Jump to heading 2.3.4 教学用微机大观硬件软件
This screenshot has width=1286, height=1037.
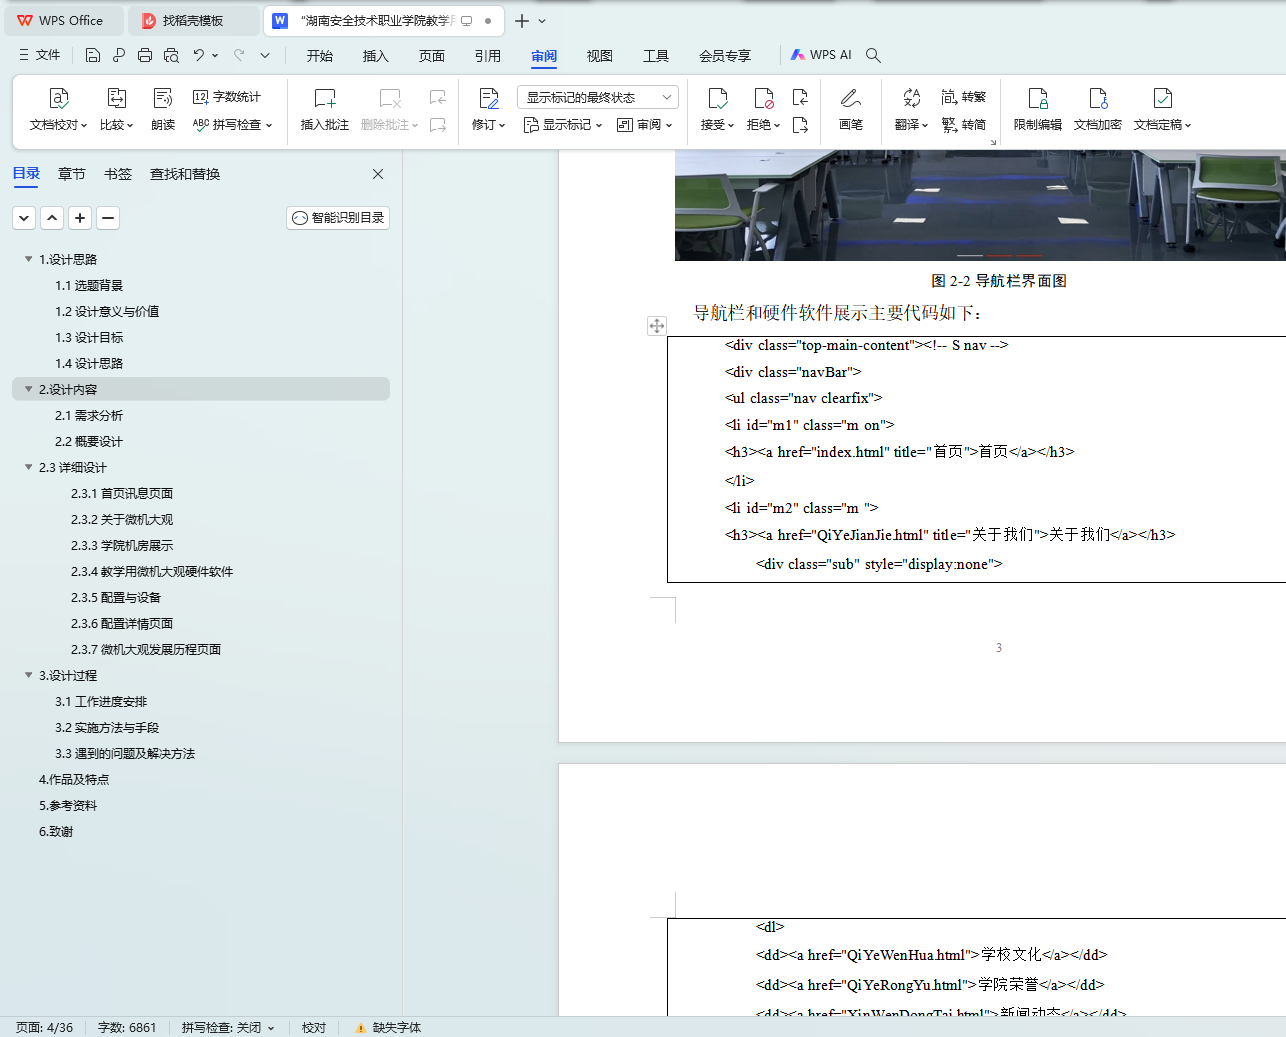152,571
